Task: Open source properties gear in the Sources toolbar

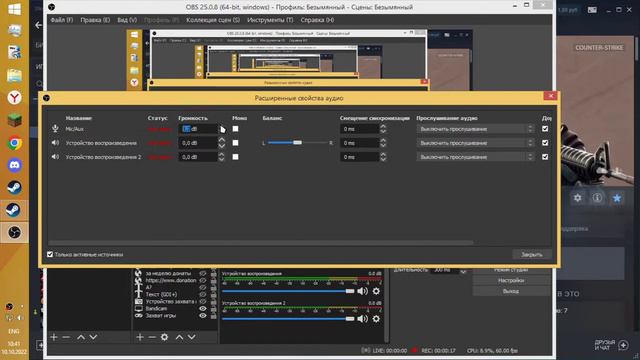Action: 164,337
